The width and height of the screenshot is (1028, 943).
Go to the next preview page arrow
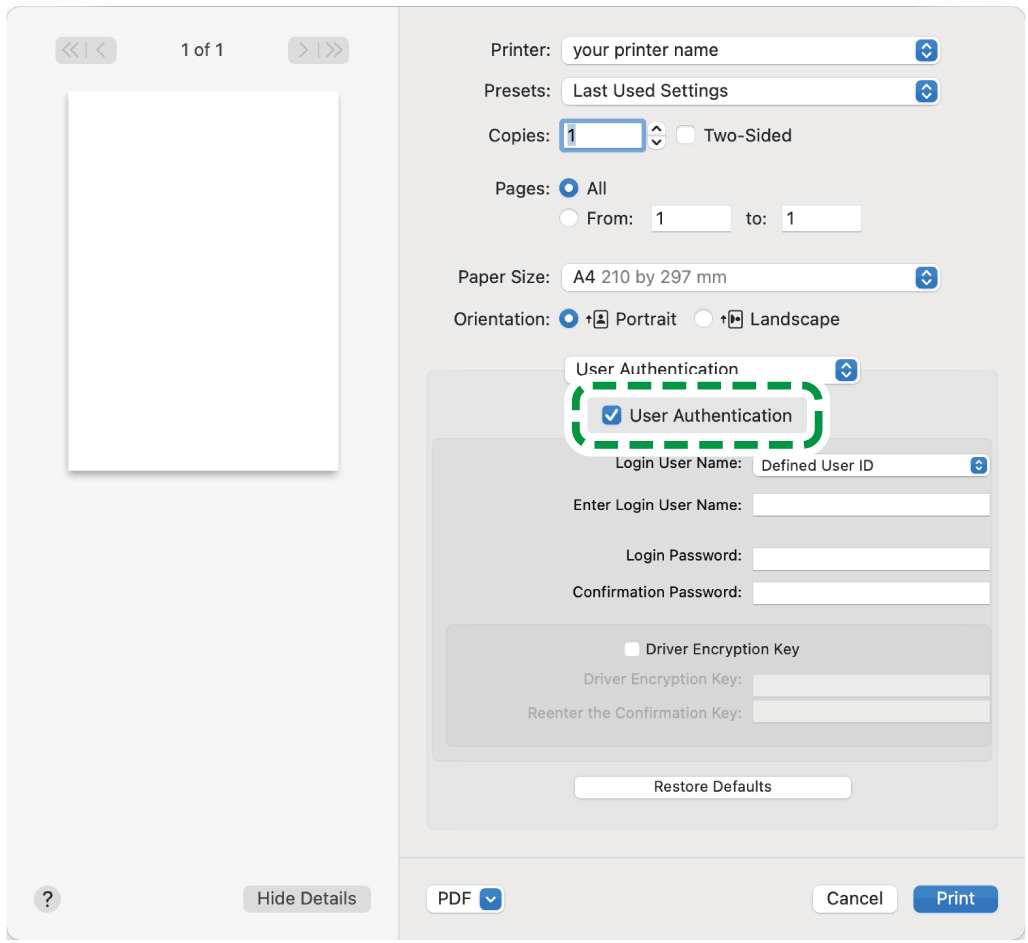click(x=303, y=50)
